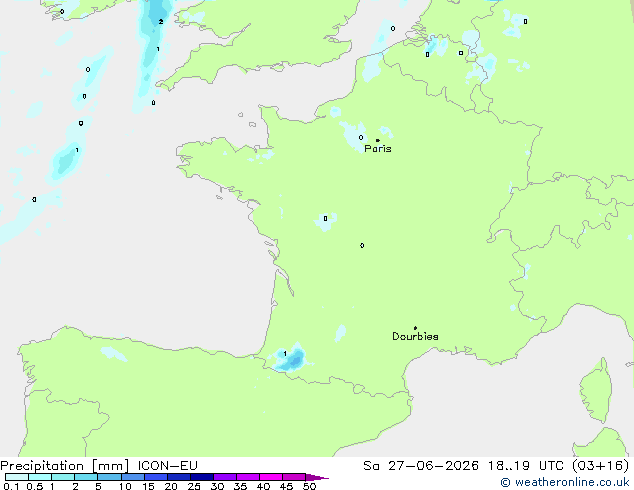Click the legend value label '50'
This screenshot has width=634, height=490.
[309, 486]
